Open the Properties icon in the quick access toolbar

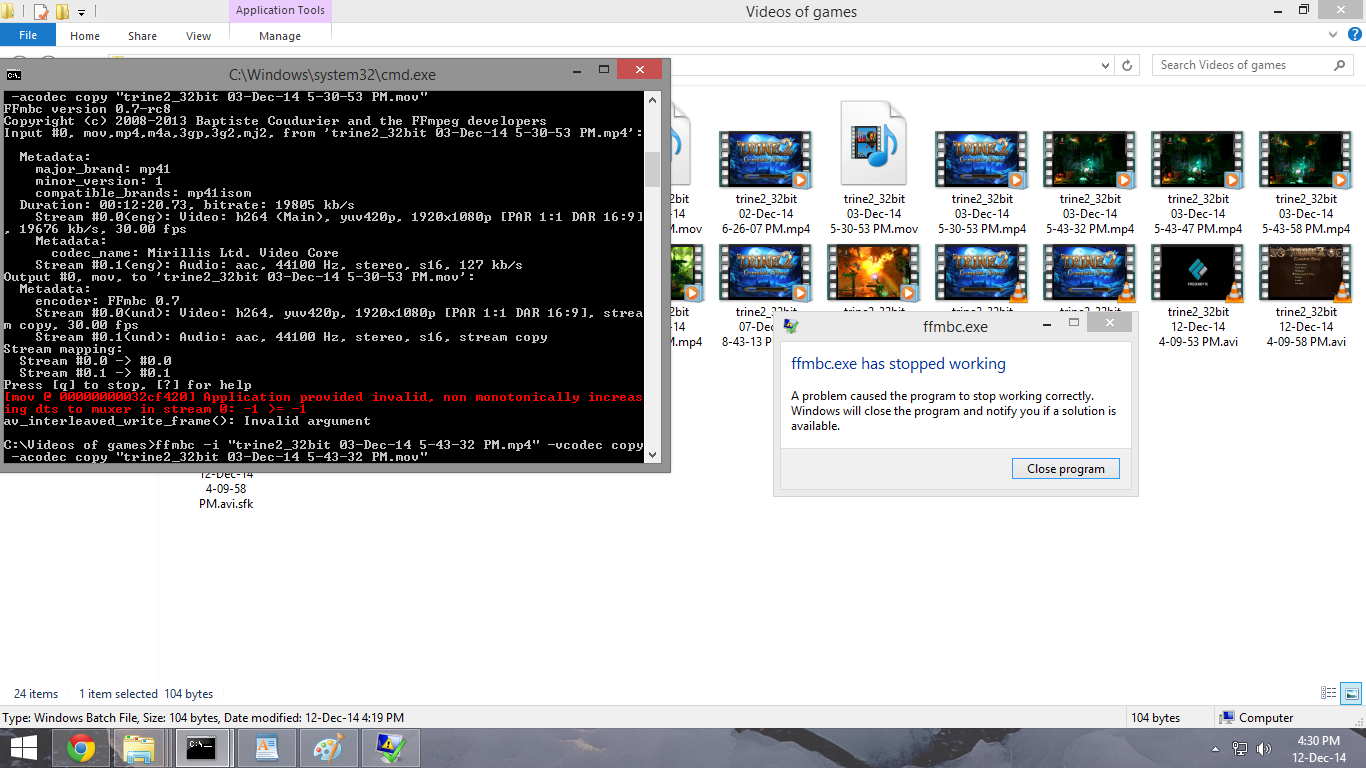(41, 12)
